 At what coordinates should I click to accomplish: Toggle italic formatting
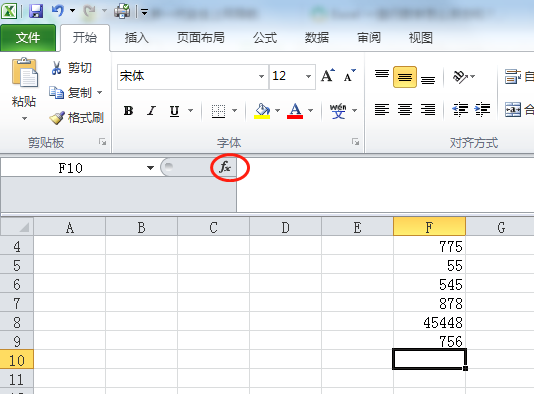pos(151,111)
